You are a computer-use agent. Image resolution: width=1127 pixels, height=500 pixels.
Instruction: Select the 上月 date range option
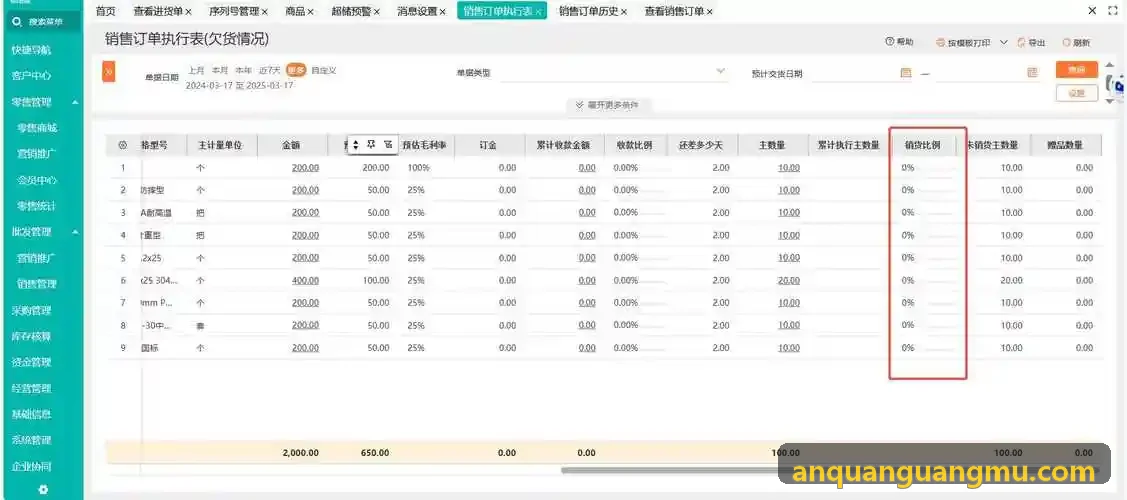pyautogui.click(x=196, y=70)
